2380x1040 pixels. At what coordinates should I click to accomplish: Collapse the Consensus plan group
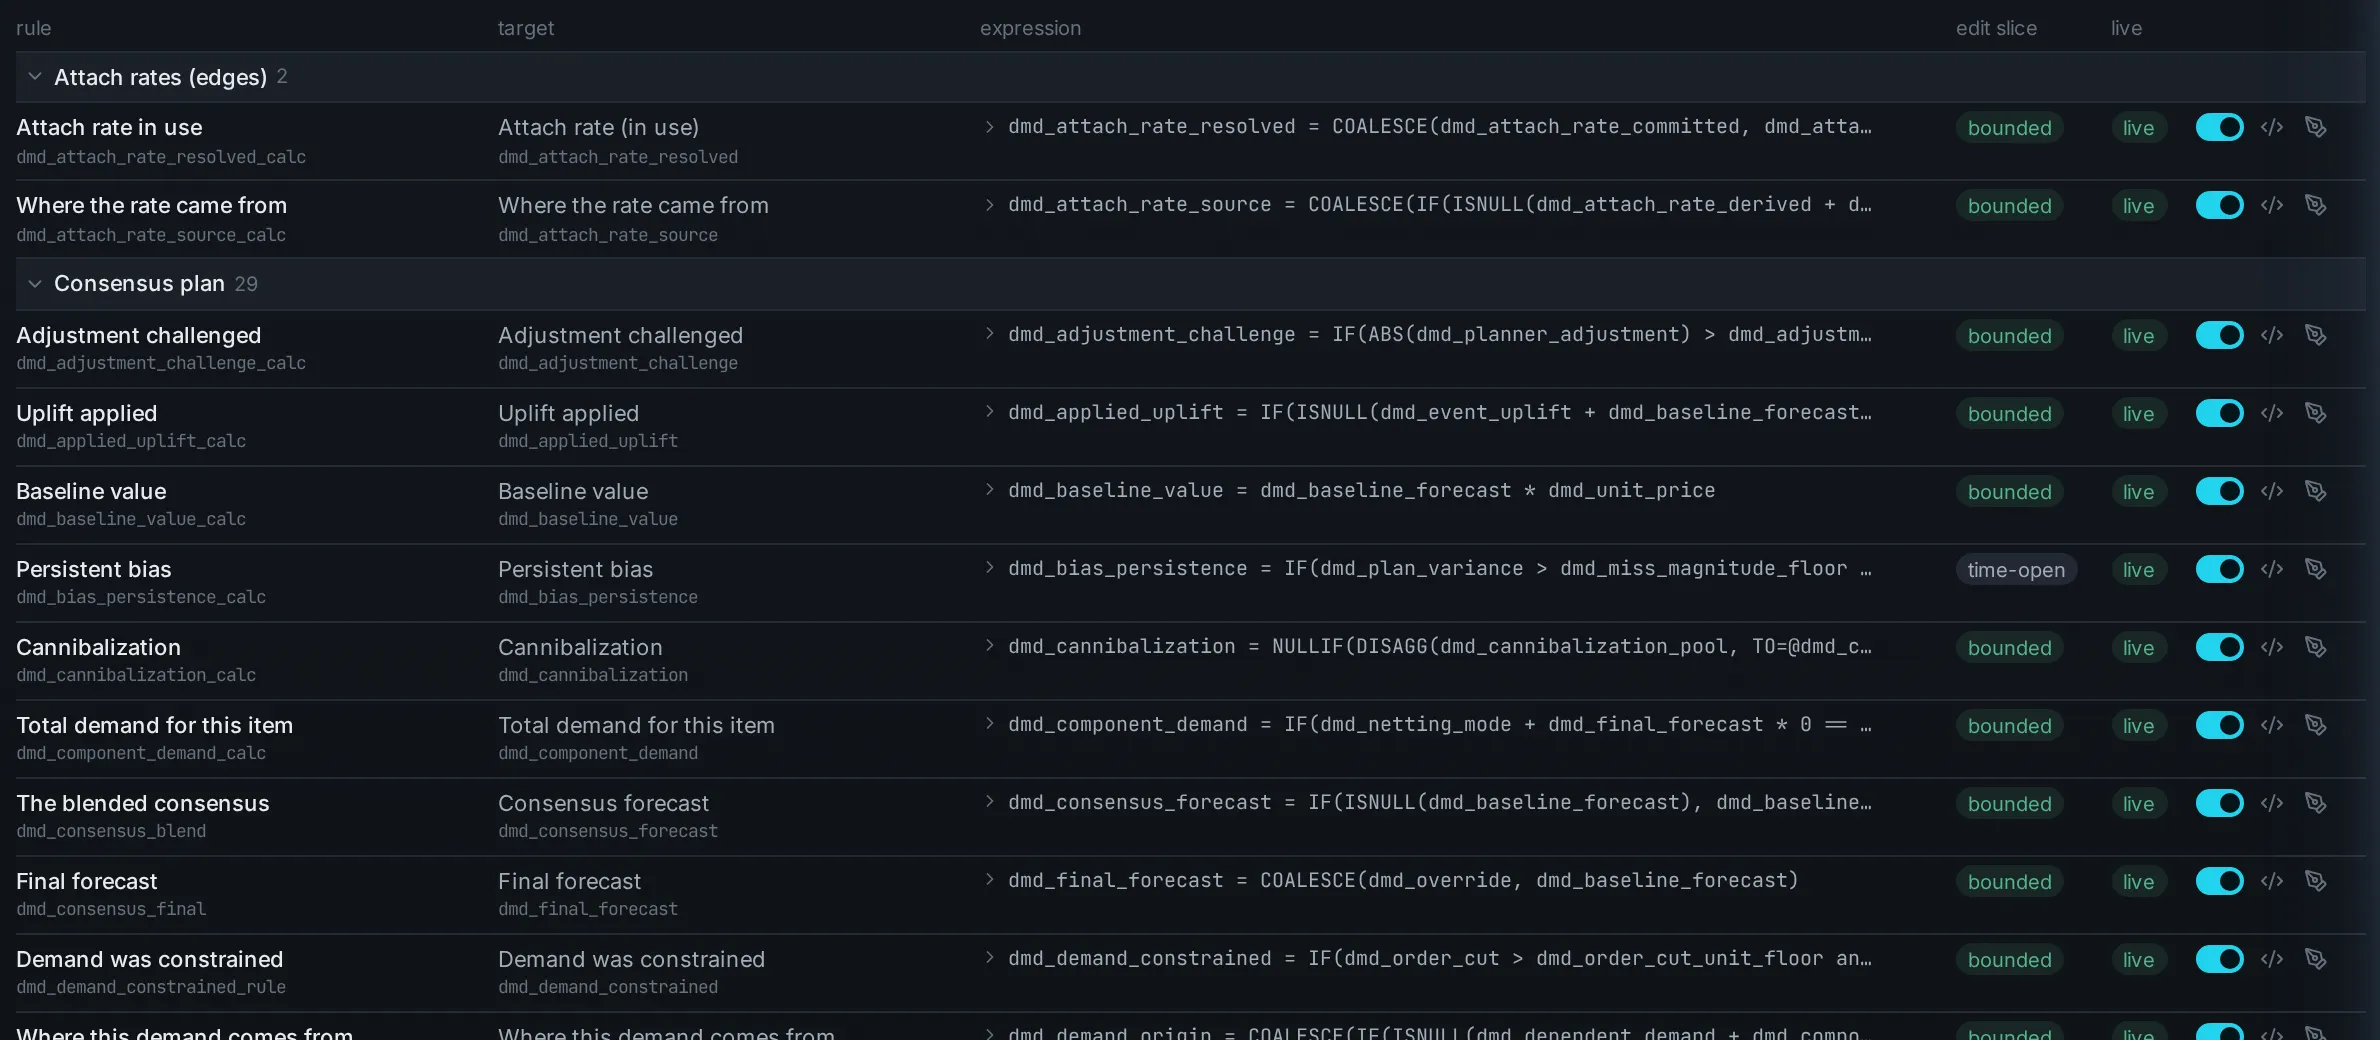point(35,284)
